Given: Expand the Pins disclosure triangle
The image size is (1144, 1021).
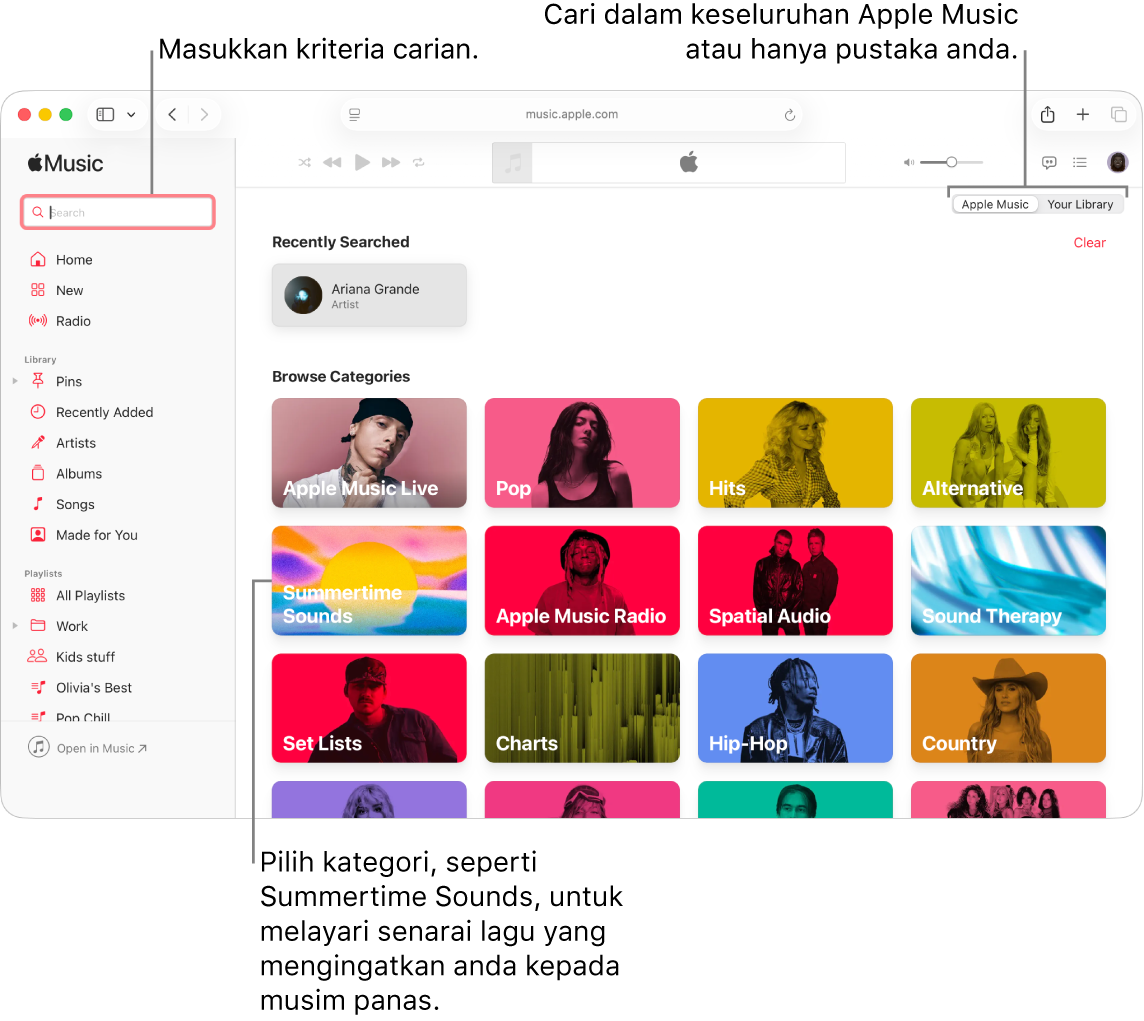Looking at the screenshot, I should (x=15, y=381).
